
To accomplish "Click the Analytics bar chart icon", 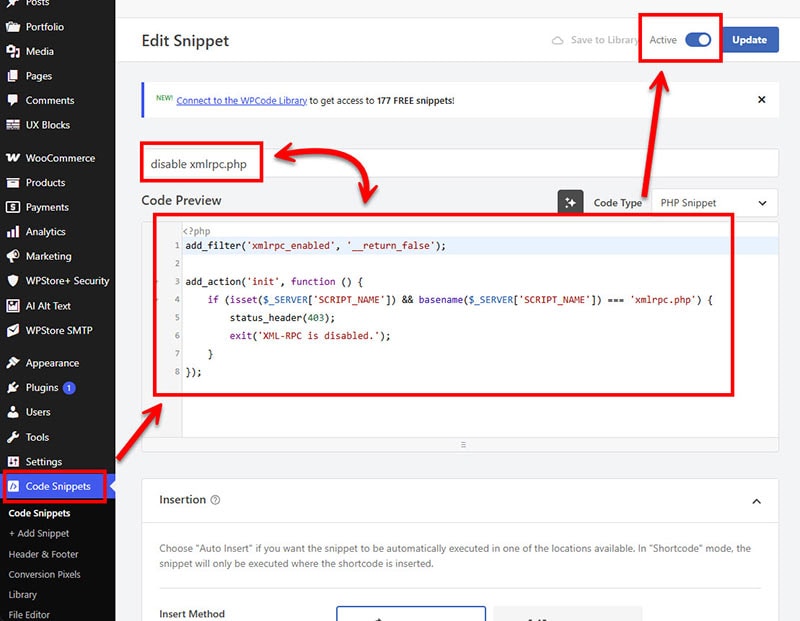I will tap(13, 232).
